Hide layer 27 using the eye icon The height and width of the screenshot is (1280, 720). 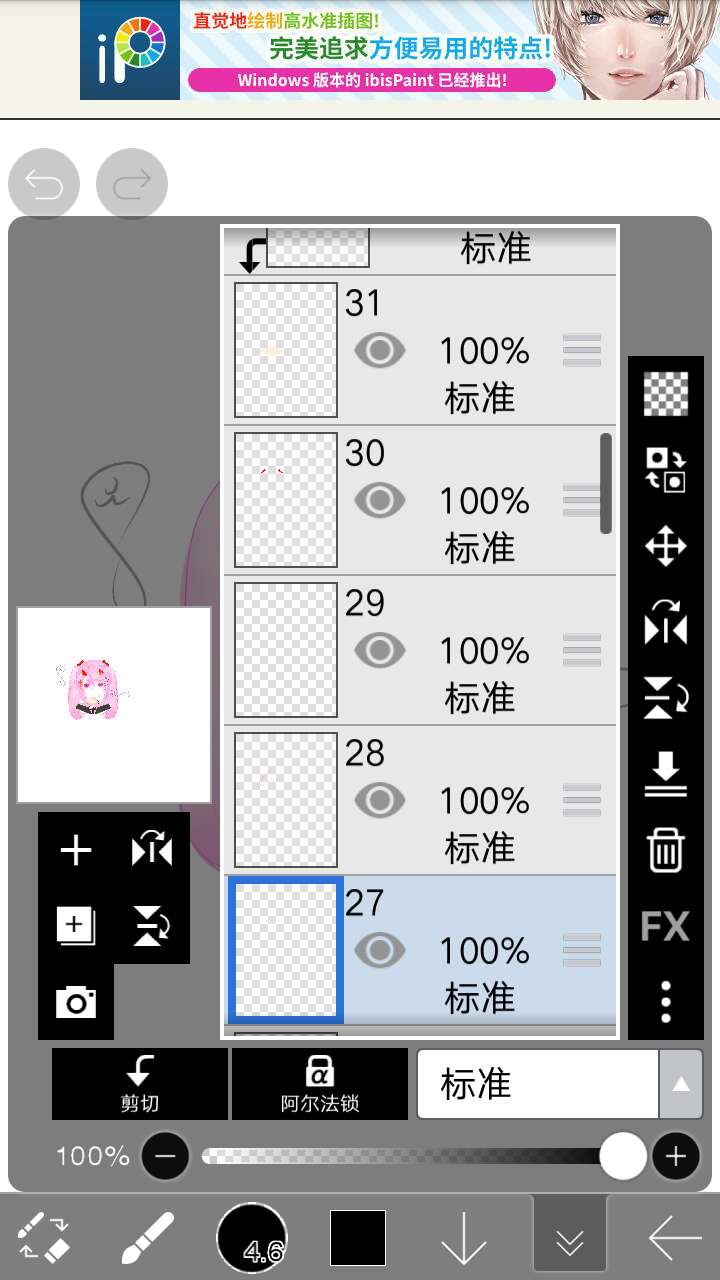pyautogui.click(x=380, y=950)
